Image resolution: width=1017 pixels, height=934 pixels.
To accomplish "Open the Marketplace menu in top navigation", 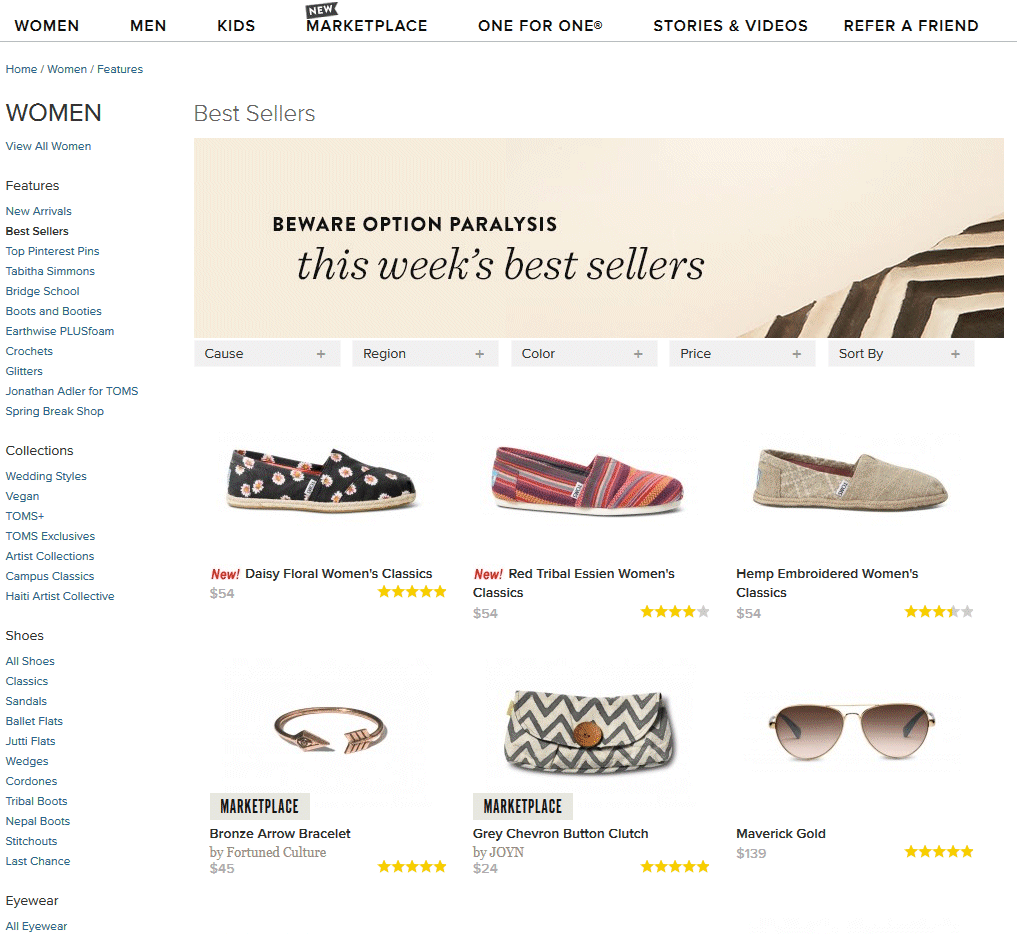I will pos(366,26).
